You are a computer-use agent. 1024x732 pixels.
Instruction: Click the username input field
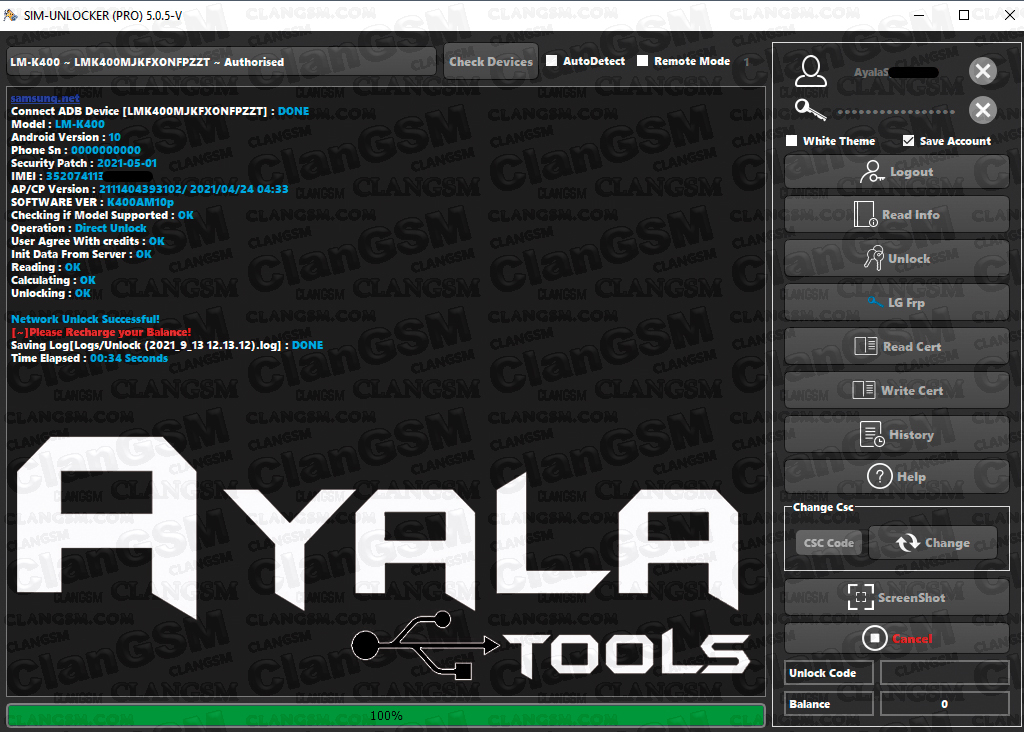pyautogui.click(x=896, y=72)
